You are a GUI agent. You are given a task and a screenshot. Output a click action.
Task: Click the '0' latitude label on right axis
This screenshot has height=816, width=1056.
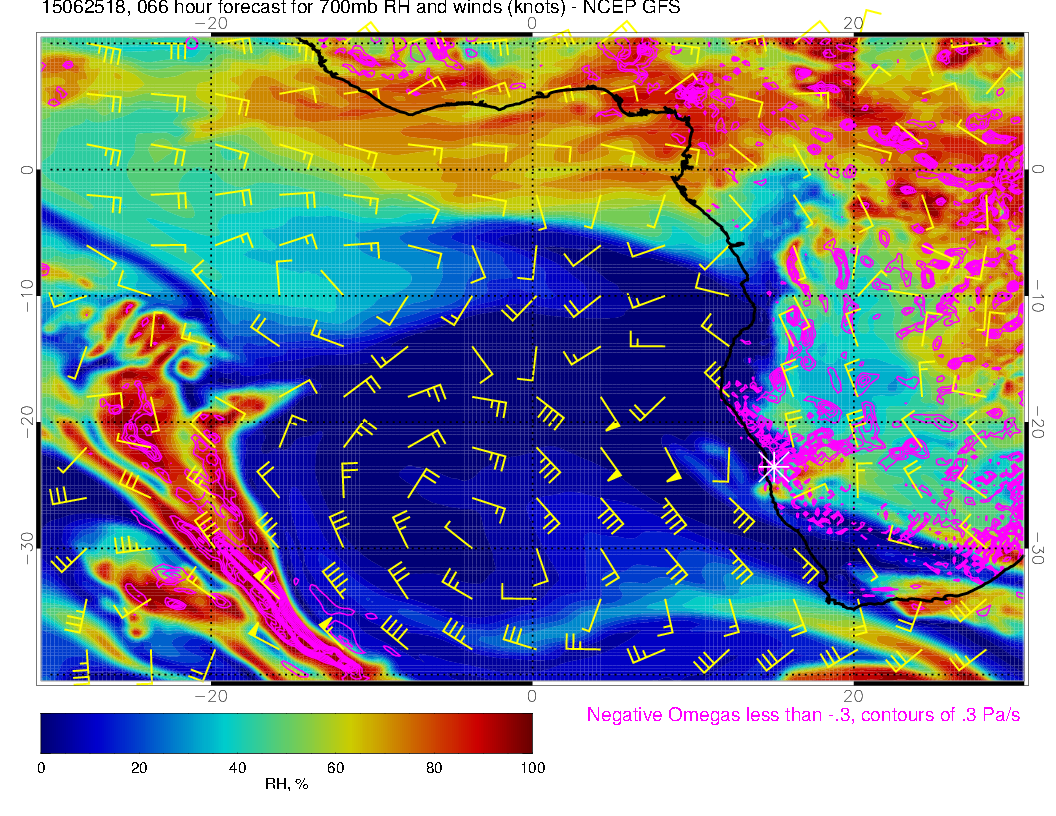click(x=1038, y=170)
